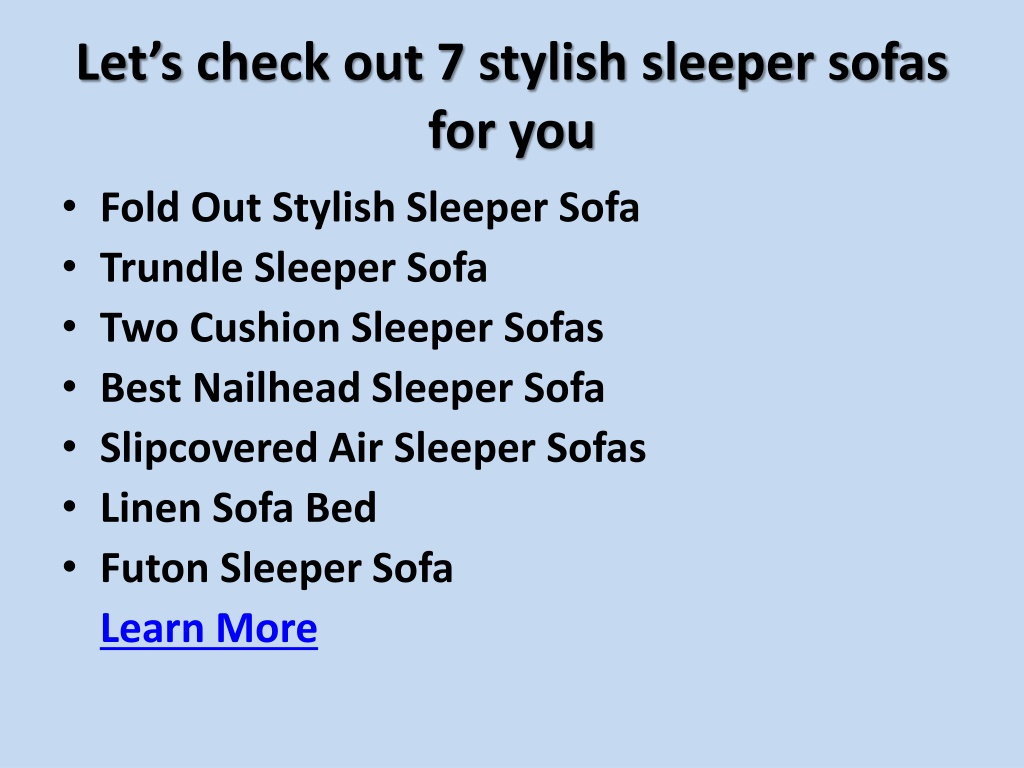The height and width of the screenshot is (768, 1024).
Task: Open the Learn More link
Action: tap(209, 628)
